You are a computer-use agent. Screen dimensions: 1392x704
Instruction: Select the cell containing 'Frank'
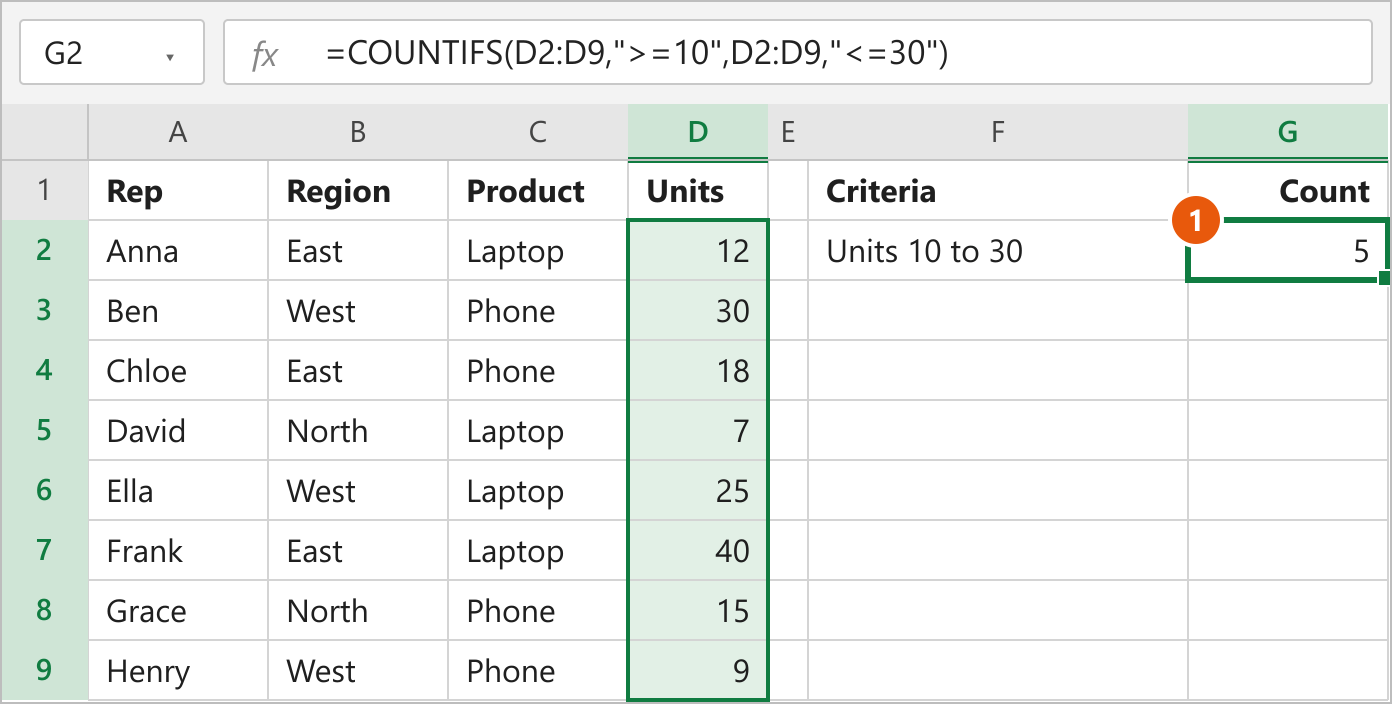(x=178, y=551)
